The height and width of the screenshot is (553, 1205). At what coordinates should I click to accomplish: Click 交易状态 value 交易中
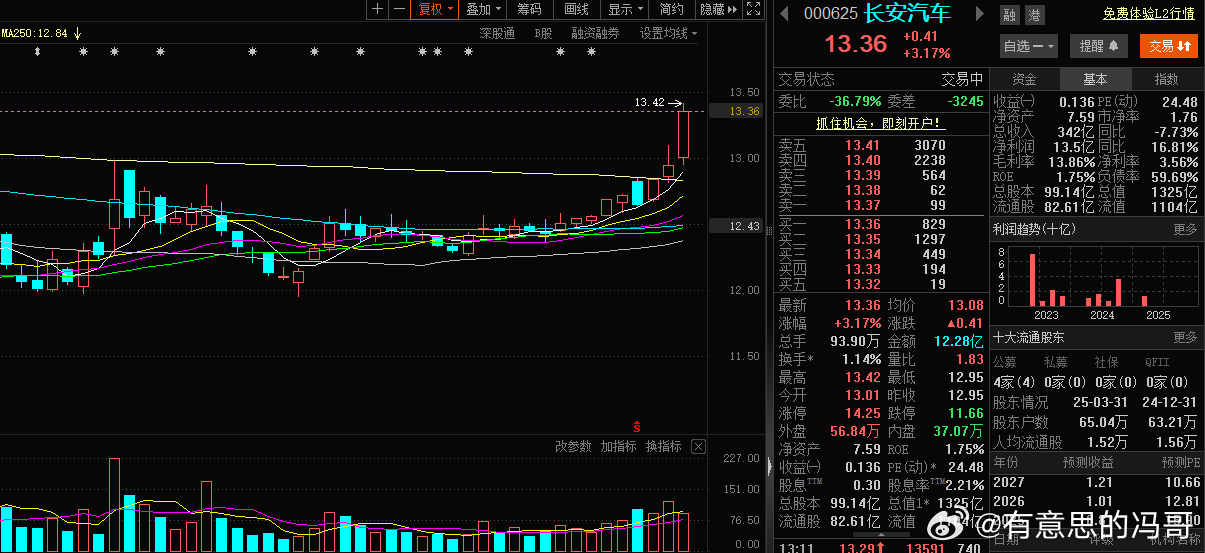tap(962, 79)
